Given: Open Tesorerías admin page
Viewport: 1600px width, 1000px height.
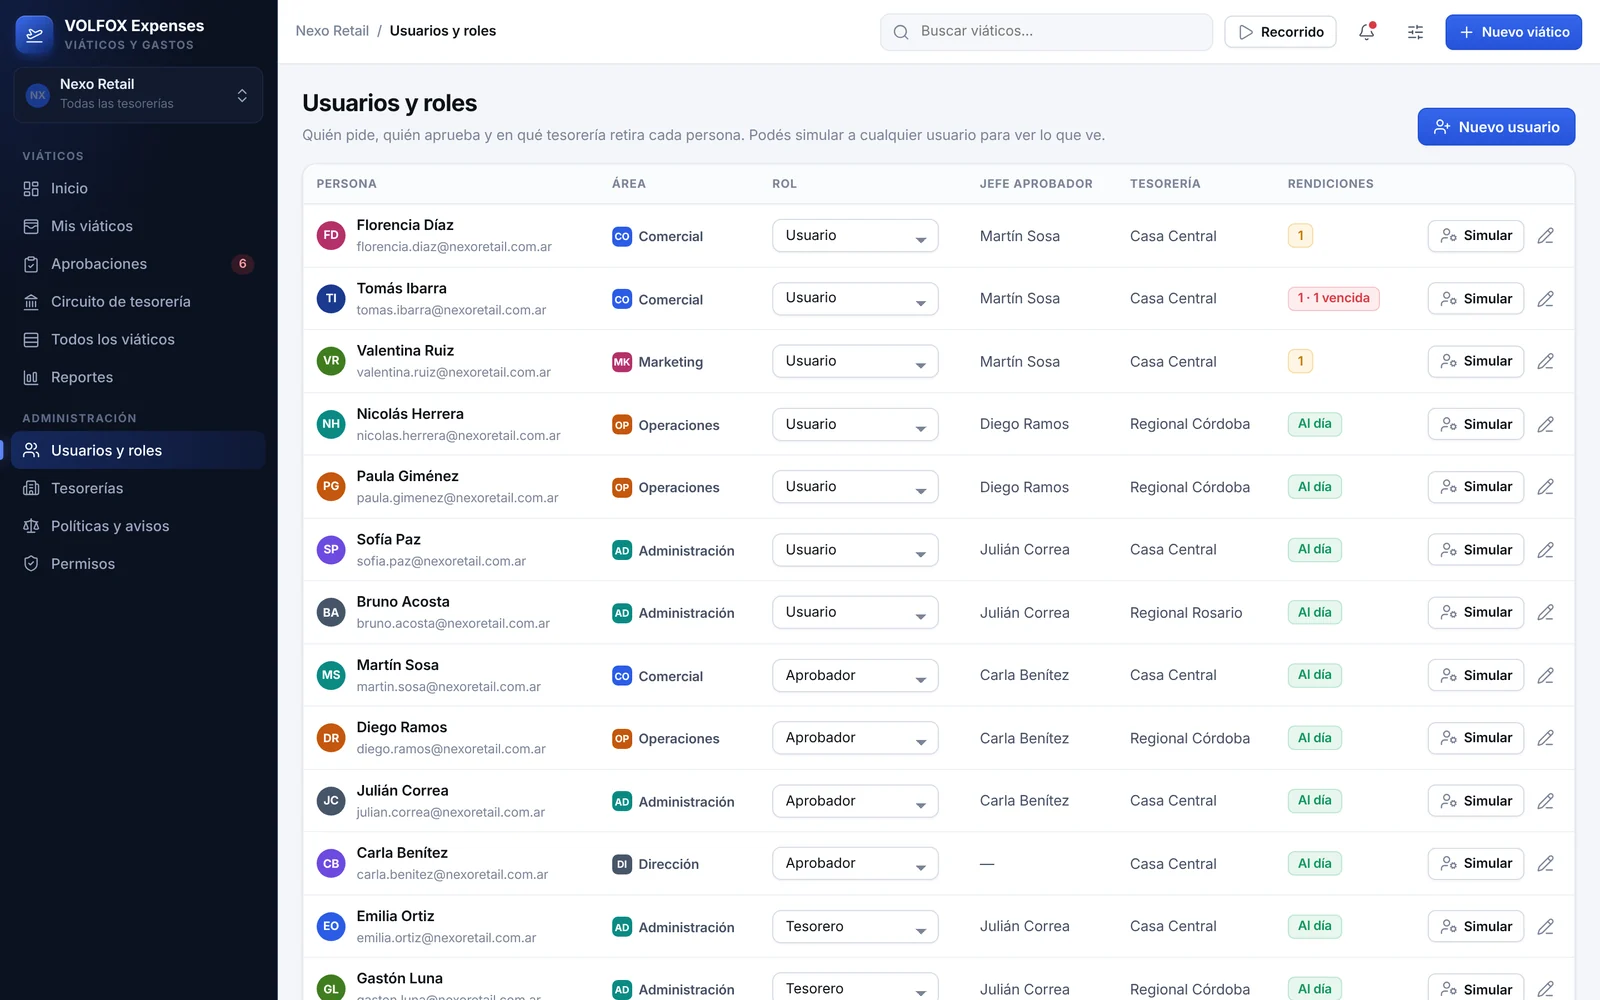Looking at the screenshot, I should tap(138, 488).
